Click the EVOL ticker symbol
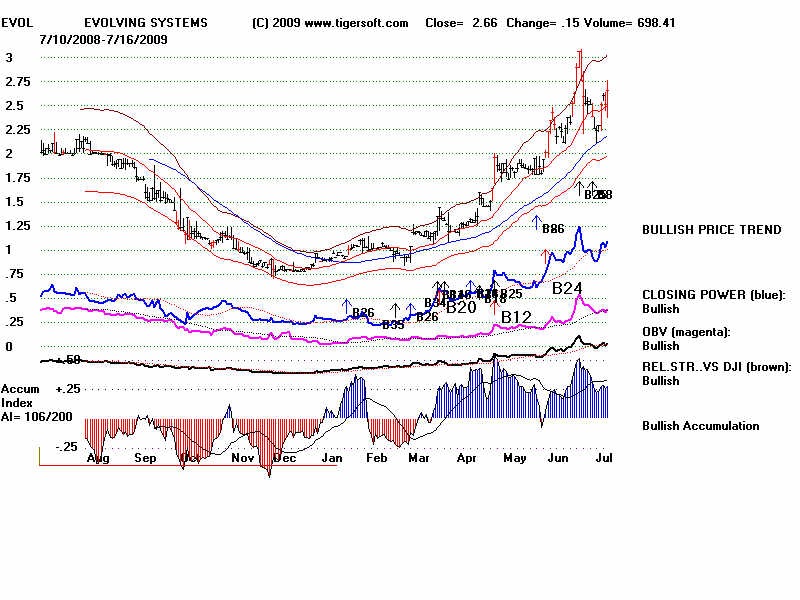This screenshot has width=800, height=600. pos(20,23)
